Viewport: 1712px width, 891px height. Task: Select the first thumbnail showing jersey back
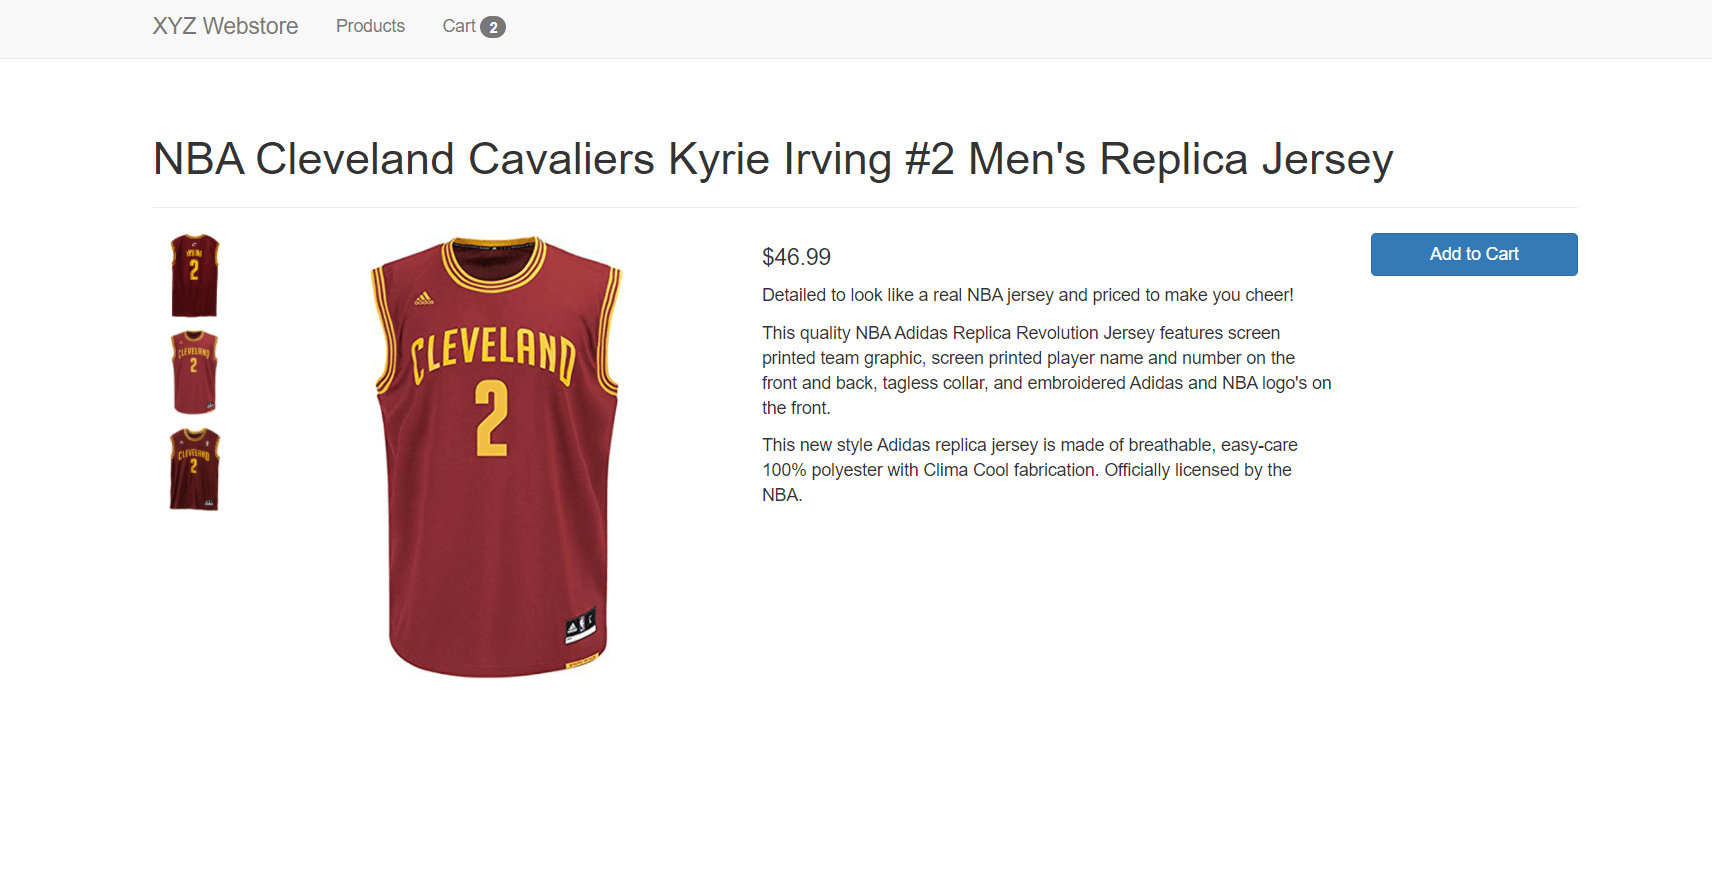[x=194, y=276]
